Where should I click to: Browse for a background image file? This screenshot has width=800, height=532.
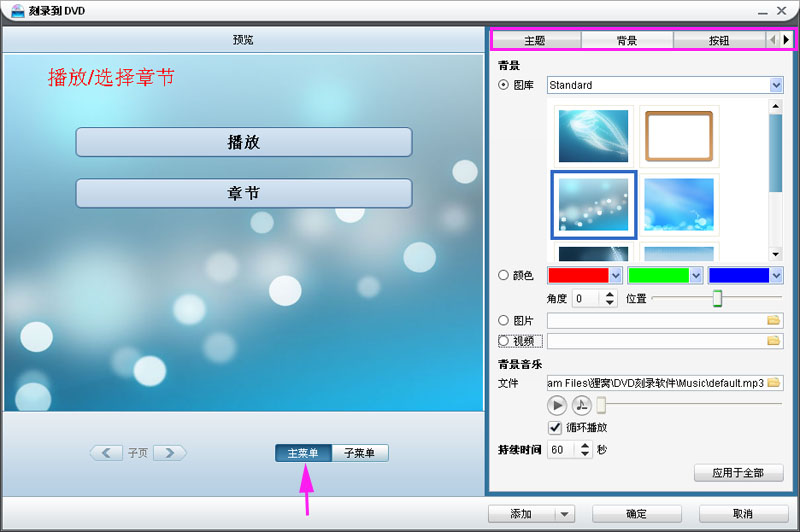pyautogui.click(x=773, y=320)
